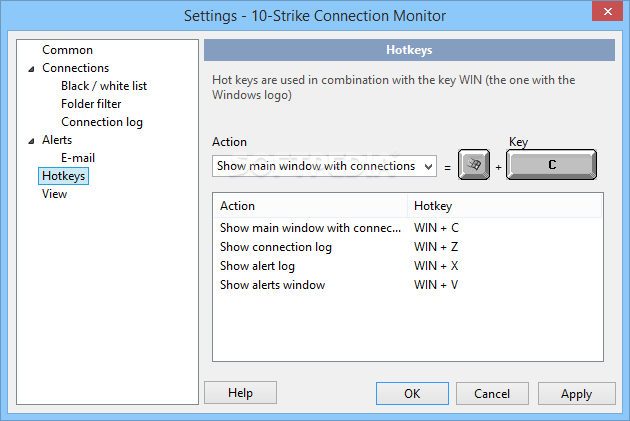Select the Hotkeys tree item
Viewport: 630px width, 421px height.
coord(63,176)
